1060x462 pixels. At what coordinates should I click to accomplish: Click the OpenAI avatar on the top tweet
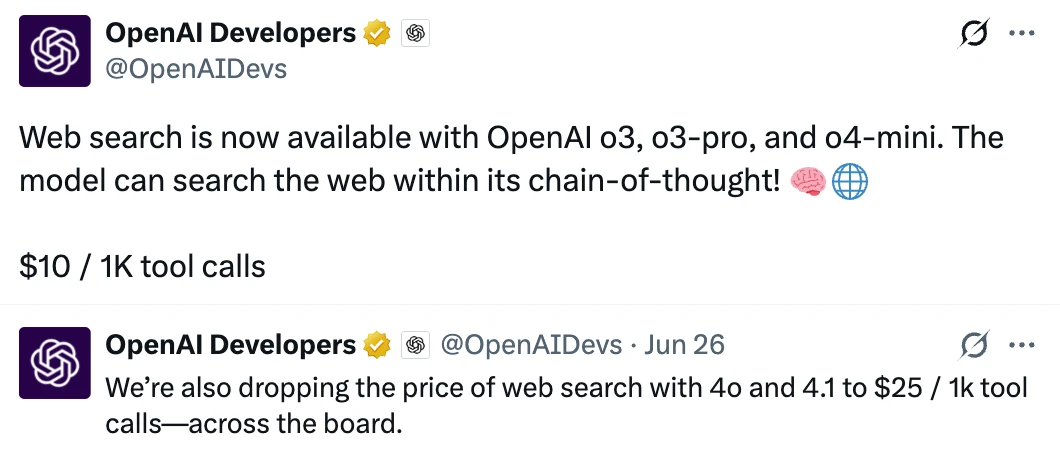[x=55, y=51]
